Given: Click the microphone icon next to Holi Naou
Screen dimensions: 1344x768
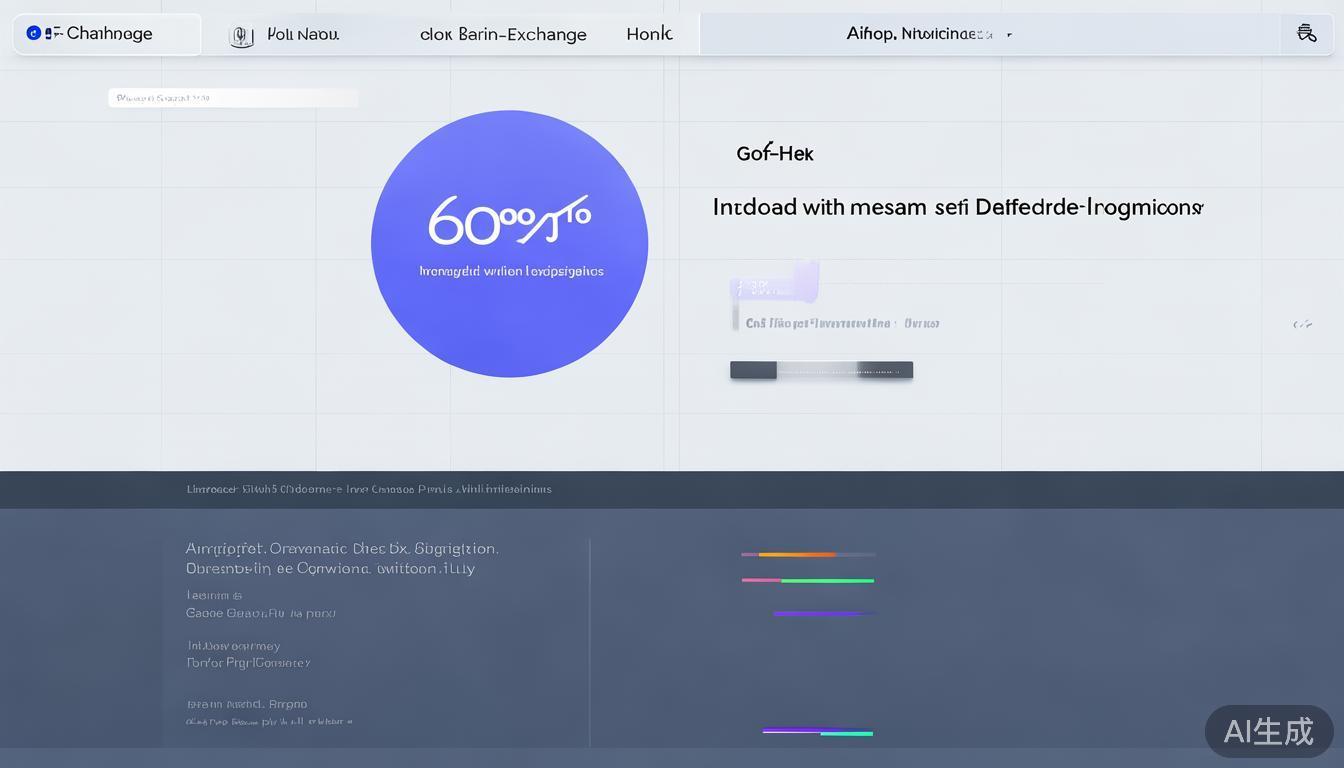Looking at the screenshot, I should (x=241, y=36).
